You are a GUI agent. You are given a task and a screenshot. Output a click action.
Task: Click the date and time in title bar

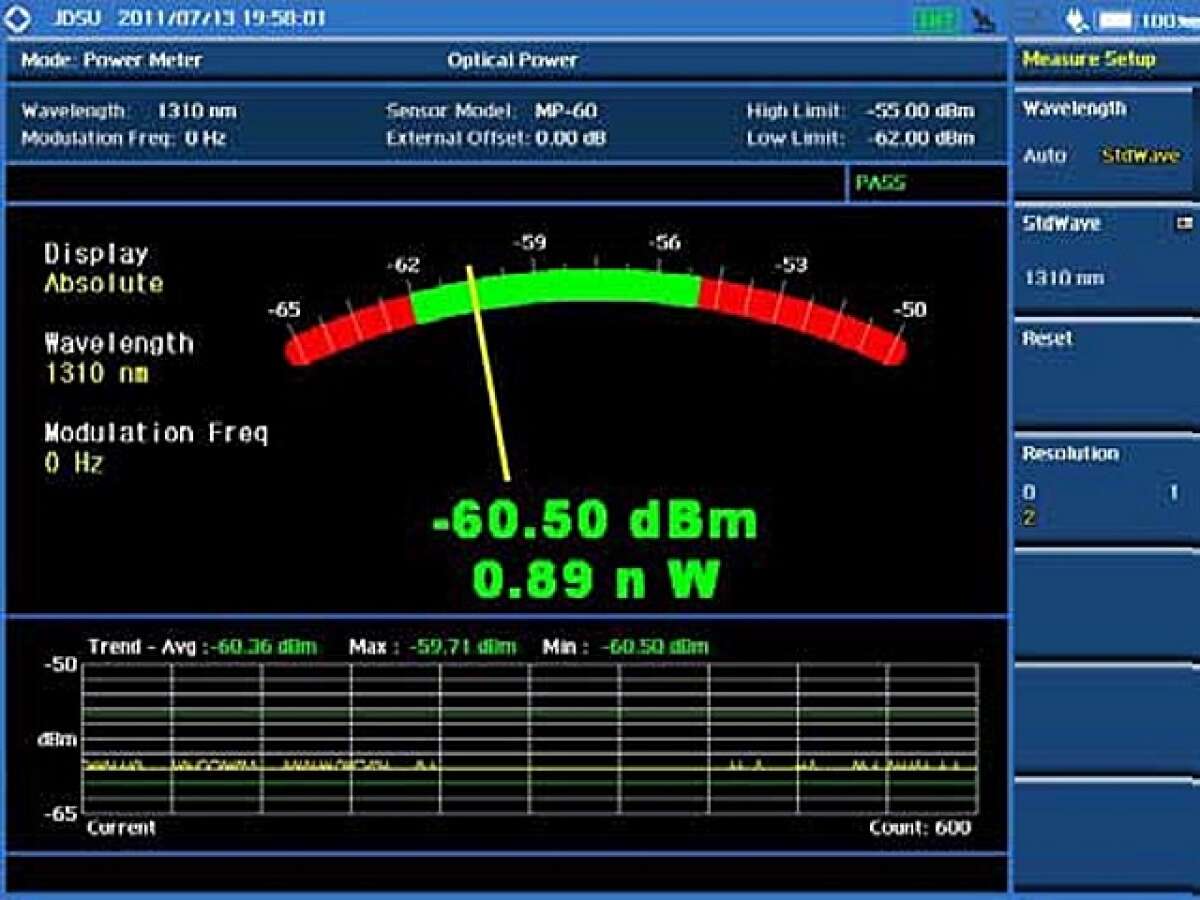[x=222, y=18]
